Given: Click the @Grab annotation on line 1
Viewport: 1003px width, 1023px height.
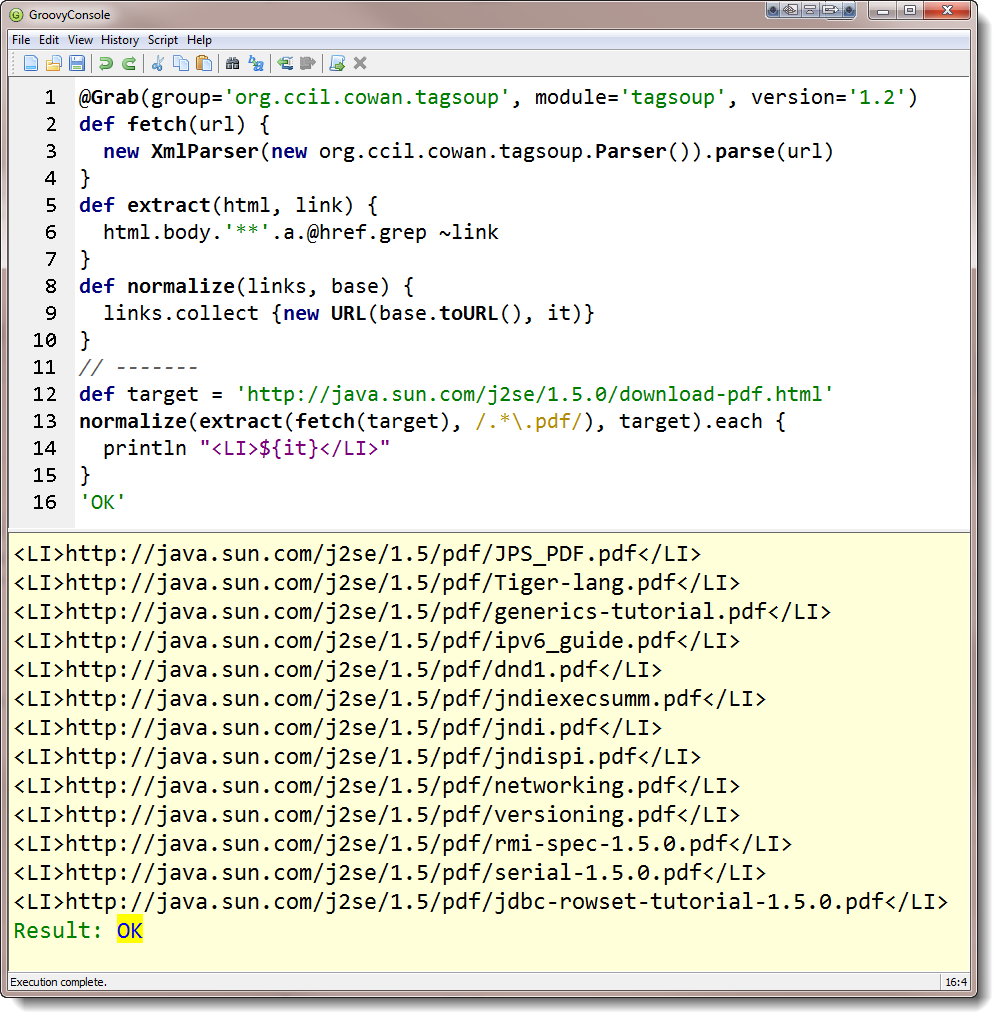Looking at the screenshot, I should coord(109,97).
